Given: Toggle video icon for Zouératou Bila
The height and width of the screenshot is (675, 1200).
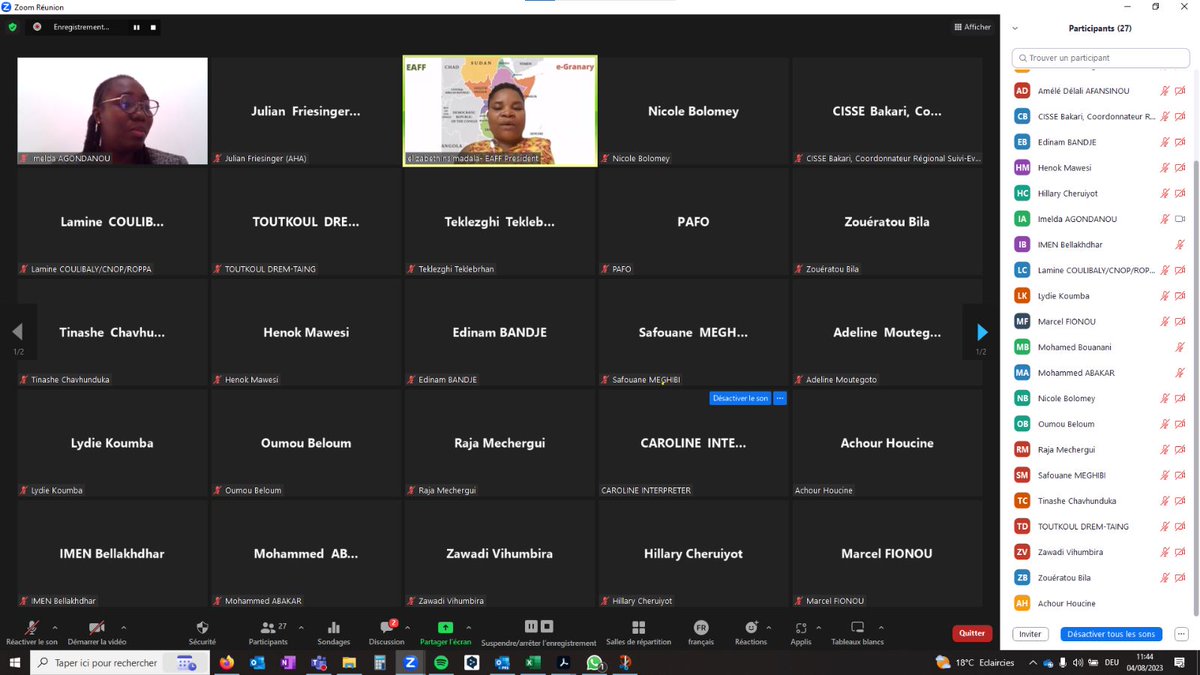Looking at the screenshot, I should tap(1180, 577).
